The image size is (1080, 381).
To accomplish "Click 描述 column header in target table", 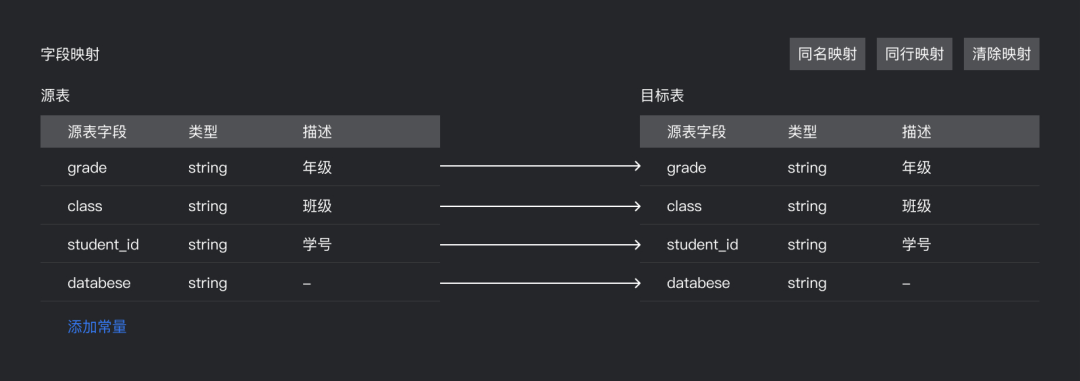I will pos(917,132).
